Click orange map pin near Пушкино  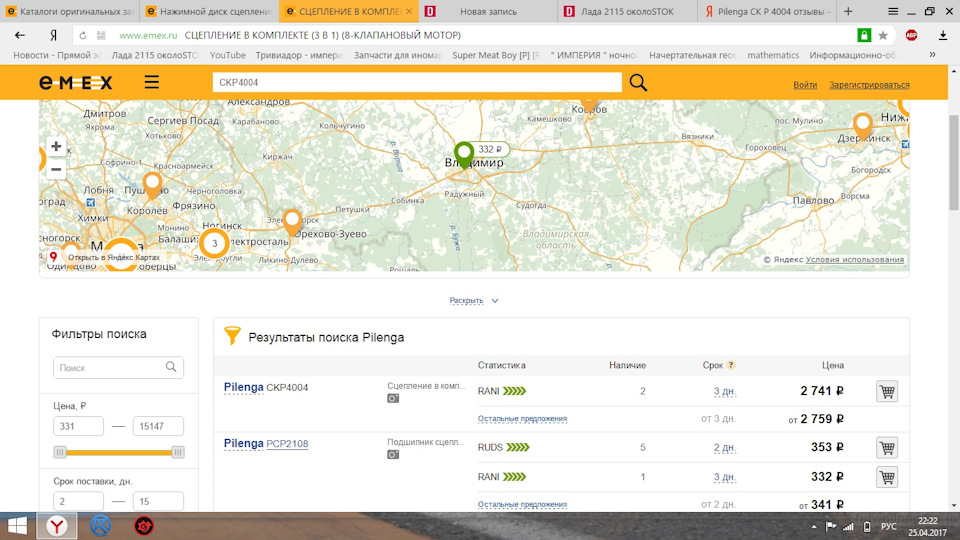[152, 185]
